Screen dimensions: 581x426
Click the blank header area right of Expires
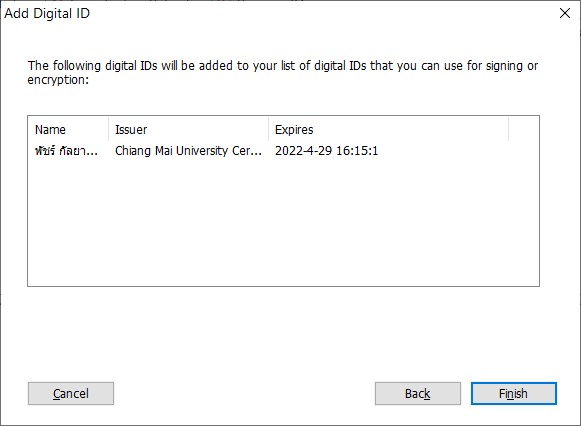524,130
